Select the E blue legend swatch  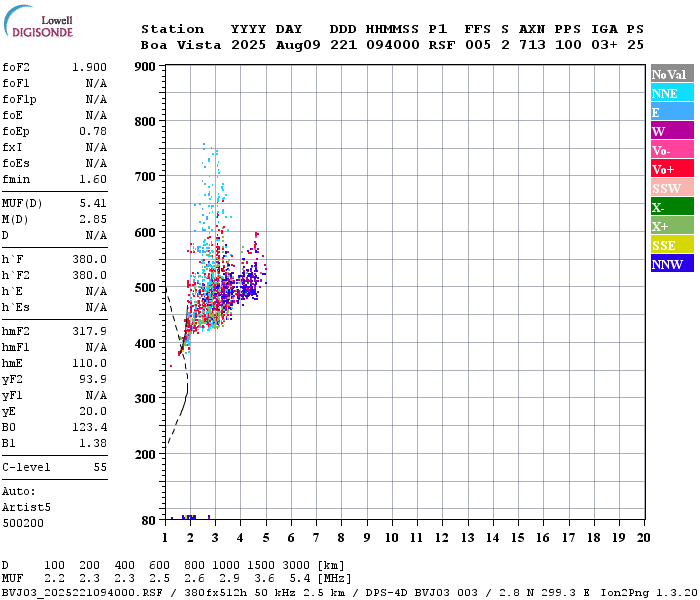point(672,112)
